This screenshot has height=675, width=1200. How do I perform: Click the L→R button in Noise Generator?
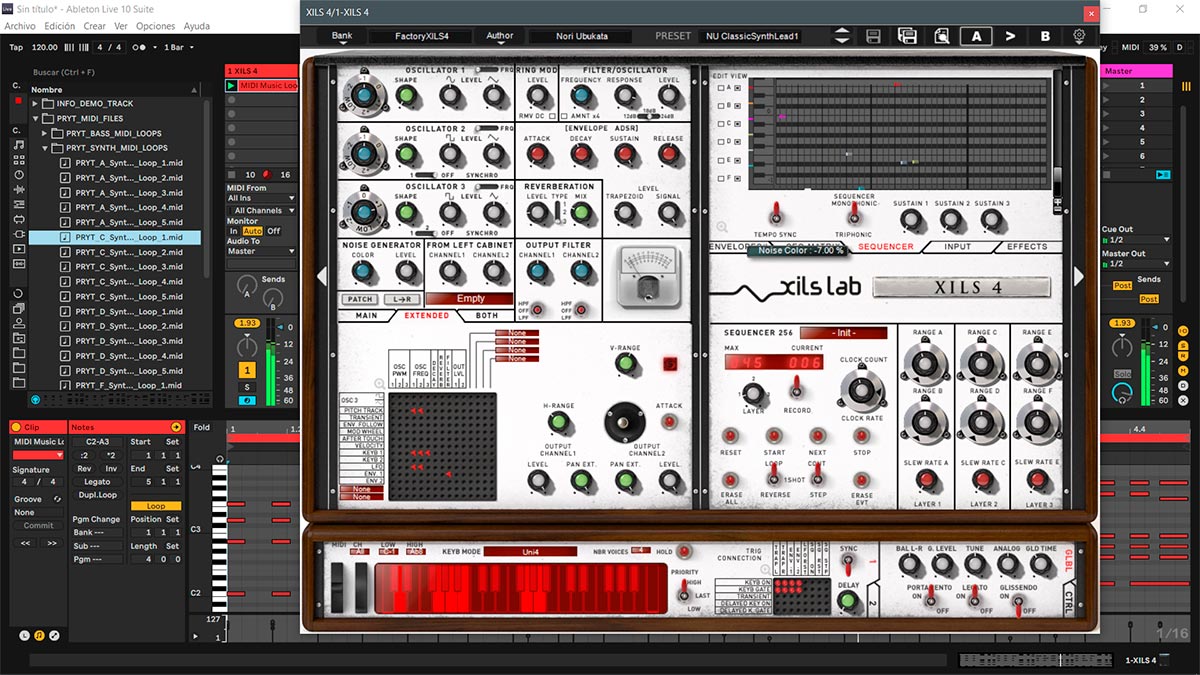coord(403,299)
